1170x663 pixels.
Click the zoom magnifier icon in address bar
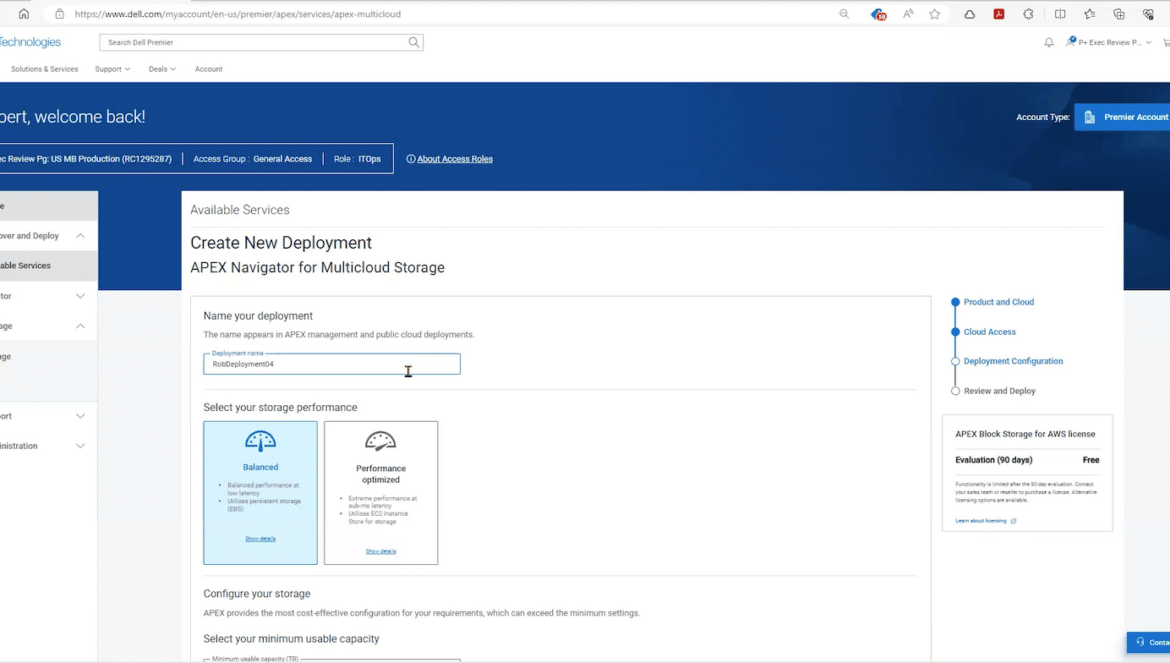pos(844,13)
